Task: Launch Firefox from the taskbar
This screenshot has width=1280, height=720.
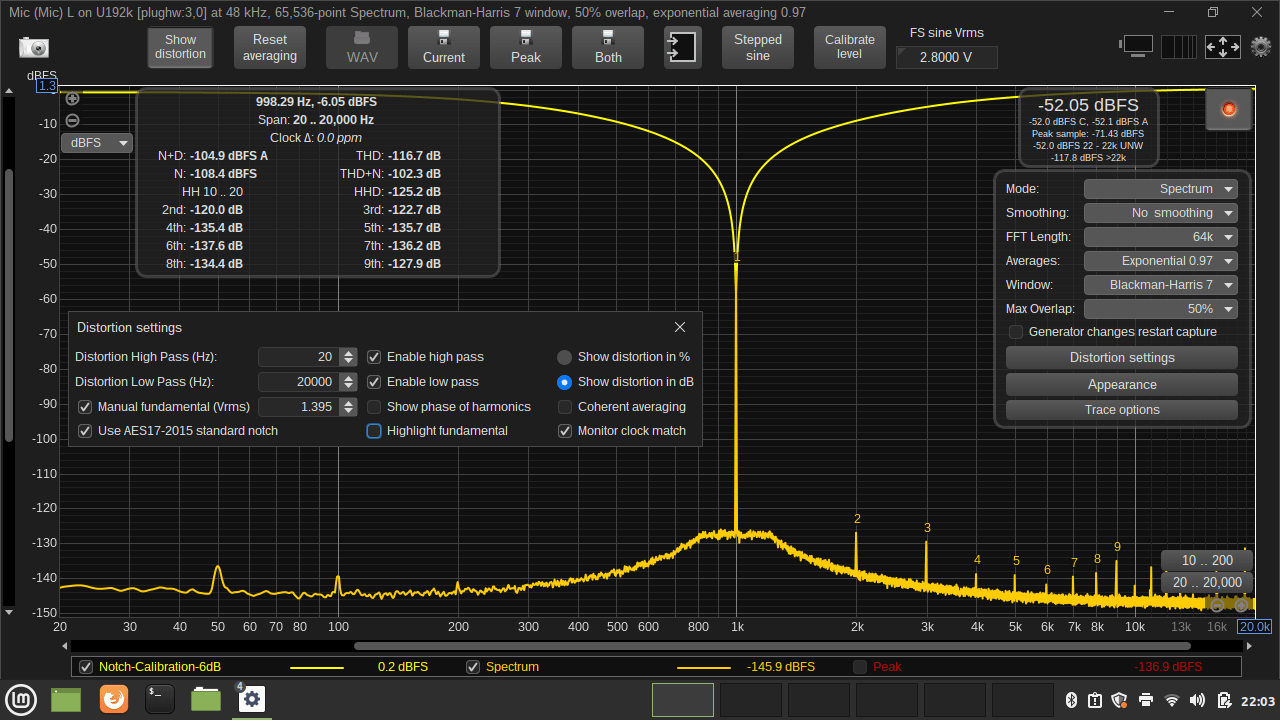Action: [x=114, y=699]
